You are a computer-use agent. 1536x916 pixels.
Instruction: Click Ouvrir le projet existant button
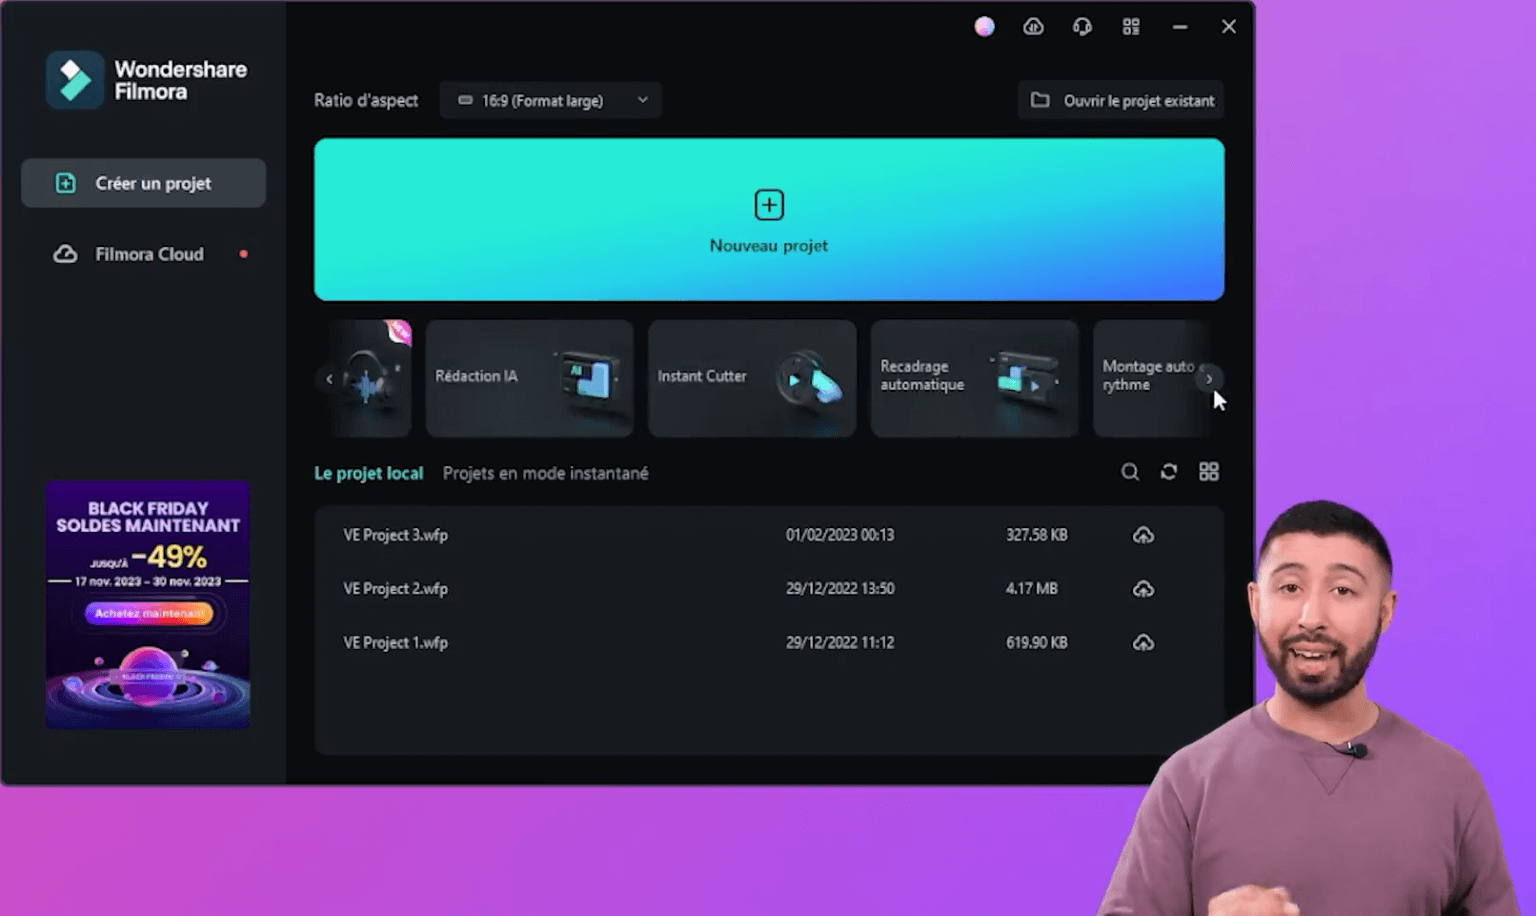[1121, 100]
